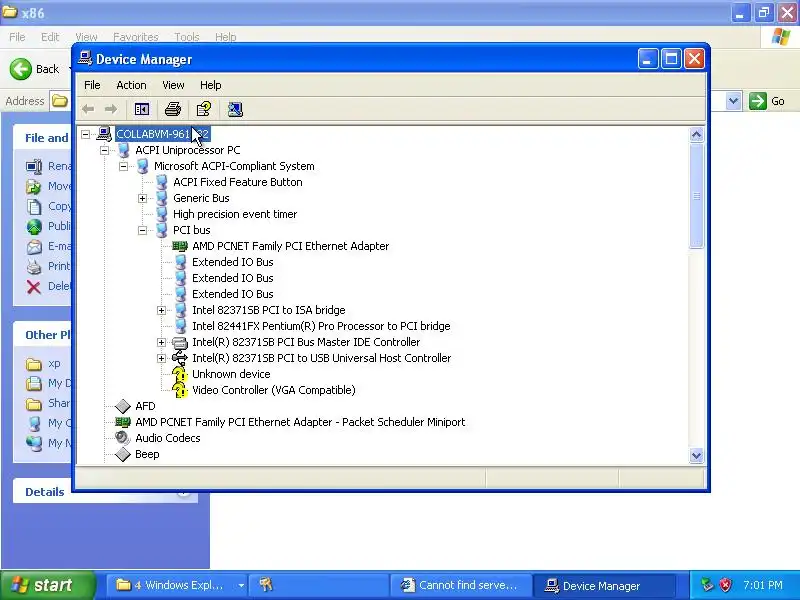Click the Video Controller yellow question icon
Viewport: 800px width, 600px height.
point(180,390)
